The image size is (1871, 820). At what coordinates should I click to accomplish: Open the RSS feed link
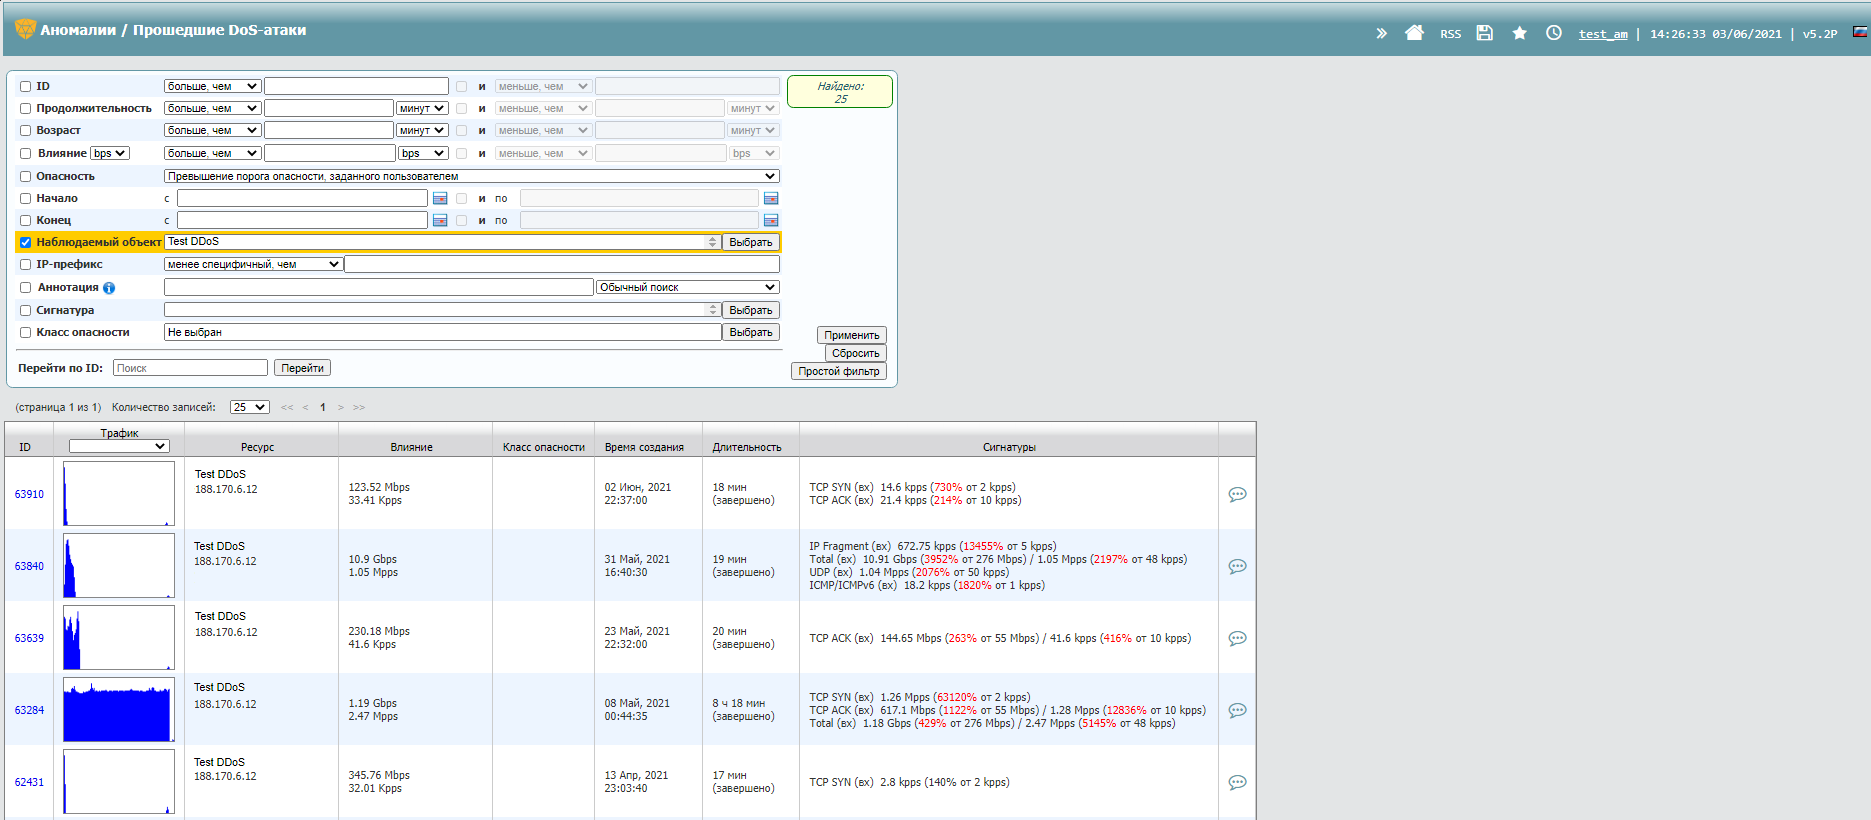1450,34
